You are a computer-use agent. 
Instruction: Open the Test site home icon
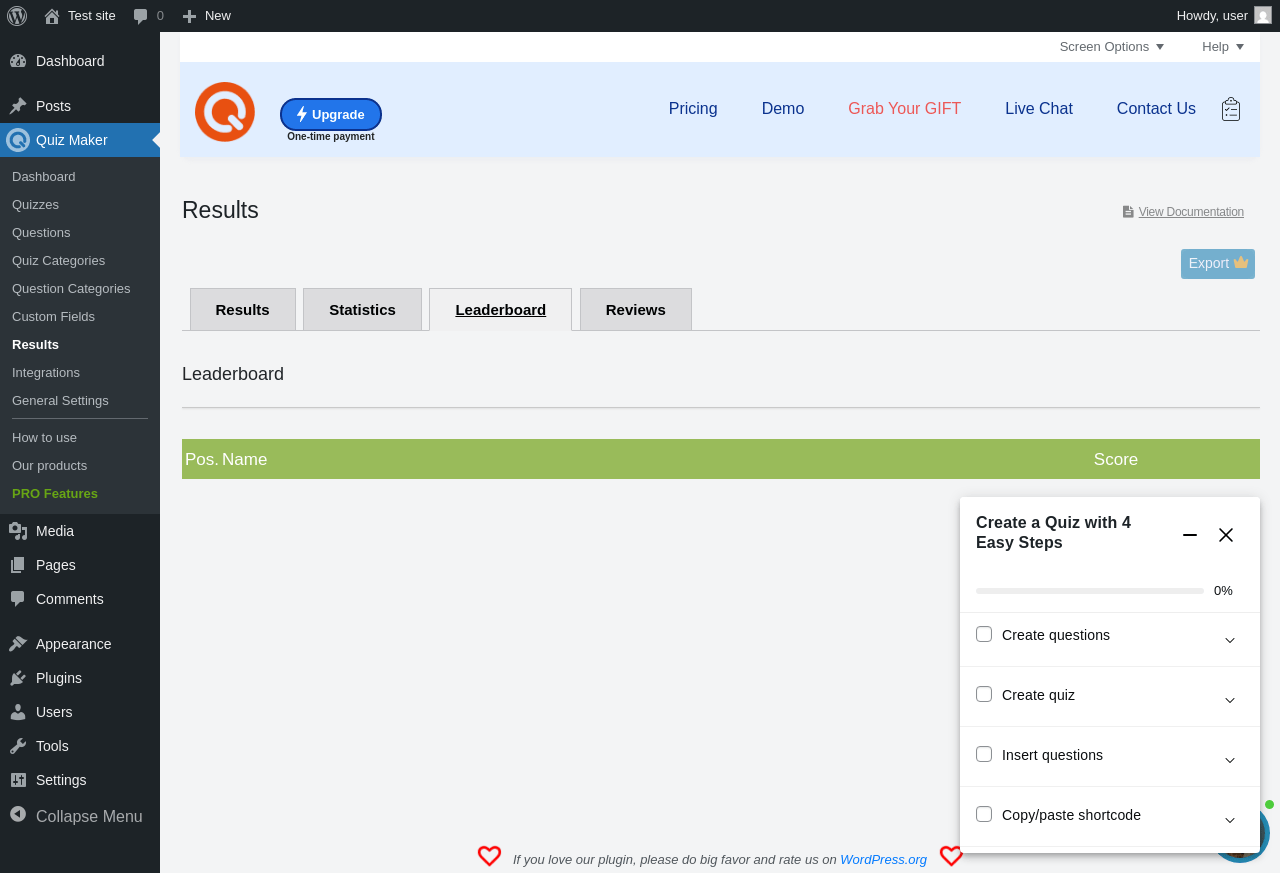point(52,16)
